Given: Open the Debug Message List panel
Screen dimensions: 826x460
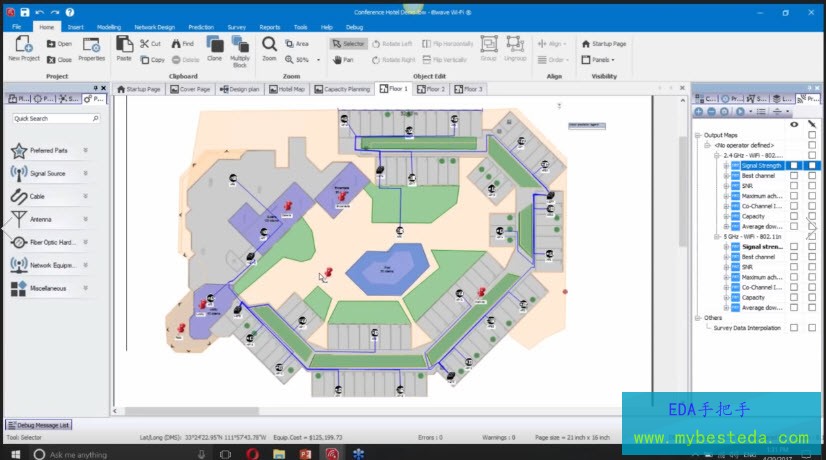Looking at the screenshot, I should [38, 425].
